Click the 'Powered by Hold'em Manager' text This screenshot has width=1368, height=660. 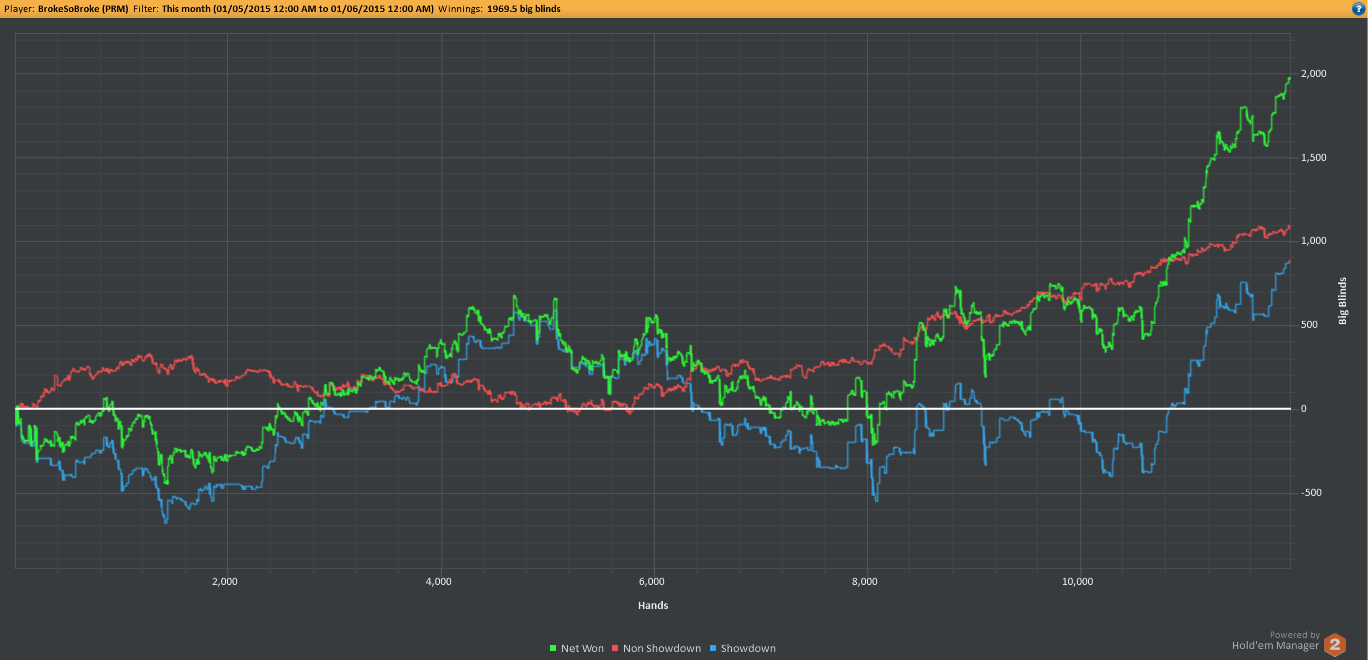point(1275,640)
